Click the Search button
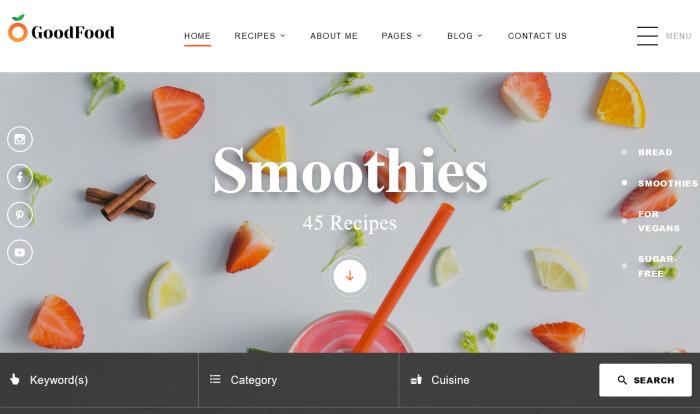Image resolution: width=700 pixels, height=414 pixels. pyautogui.click(x=646, y=380)
